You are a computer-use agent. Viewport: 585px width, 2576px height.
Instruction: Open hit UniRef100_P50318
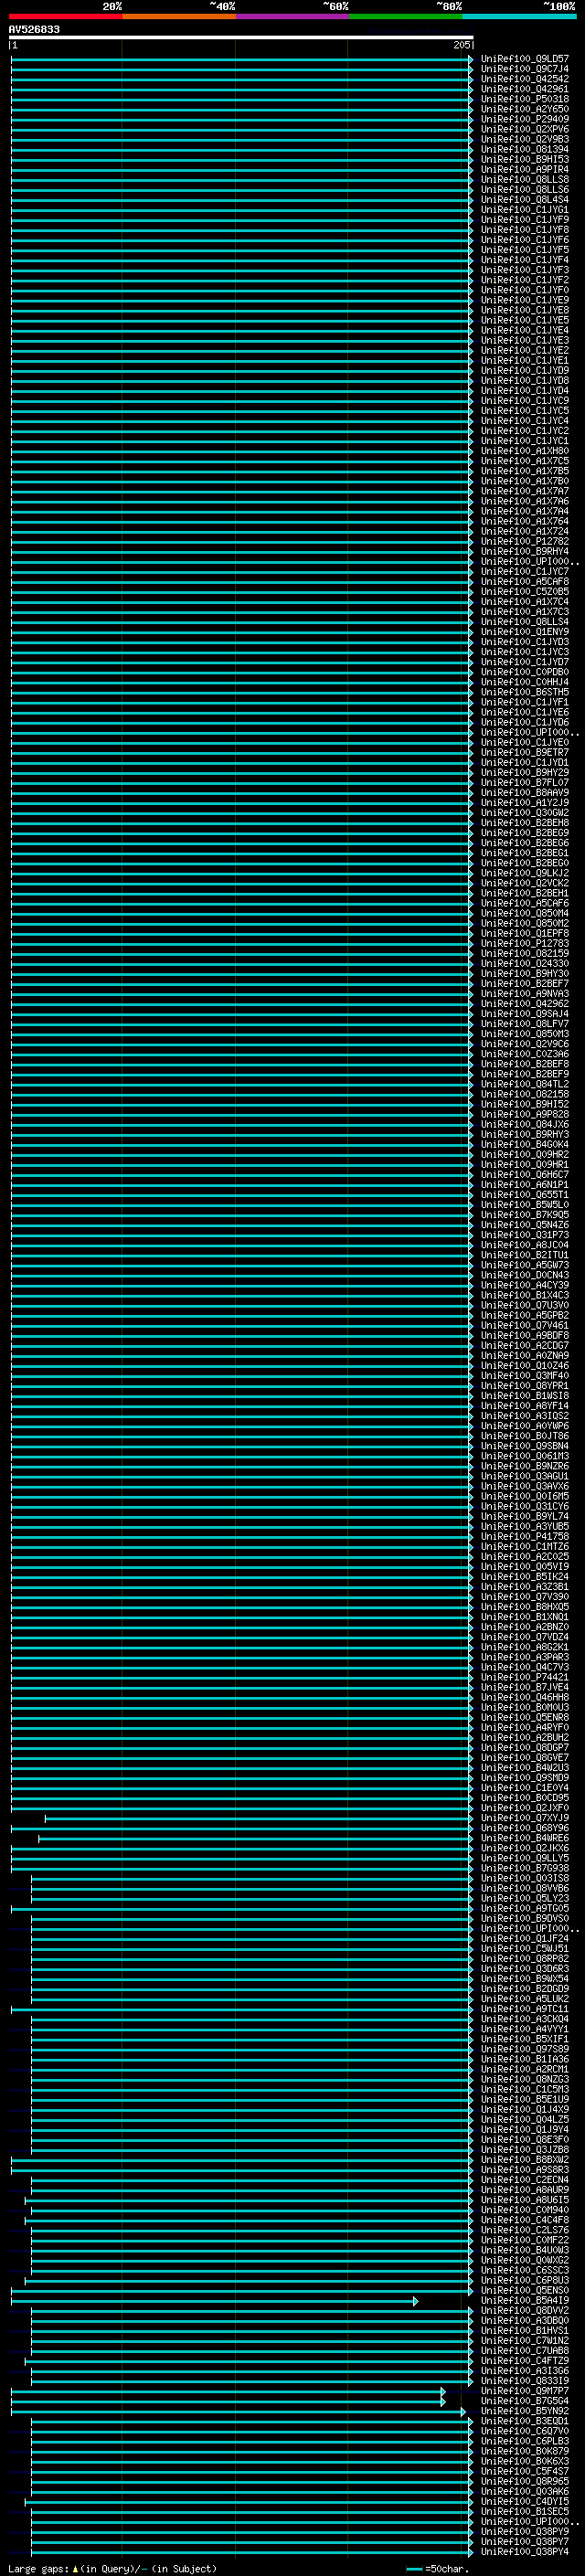pos(525,99)
